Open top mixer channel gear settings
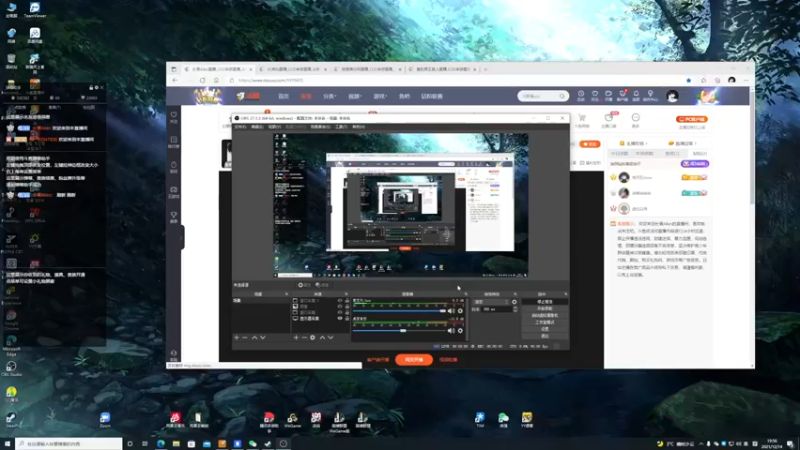The image size is (800, 450). [460, 311]
